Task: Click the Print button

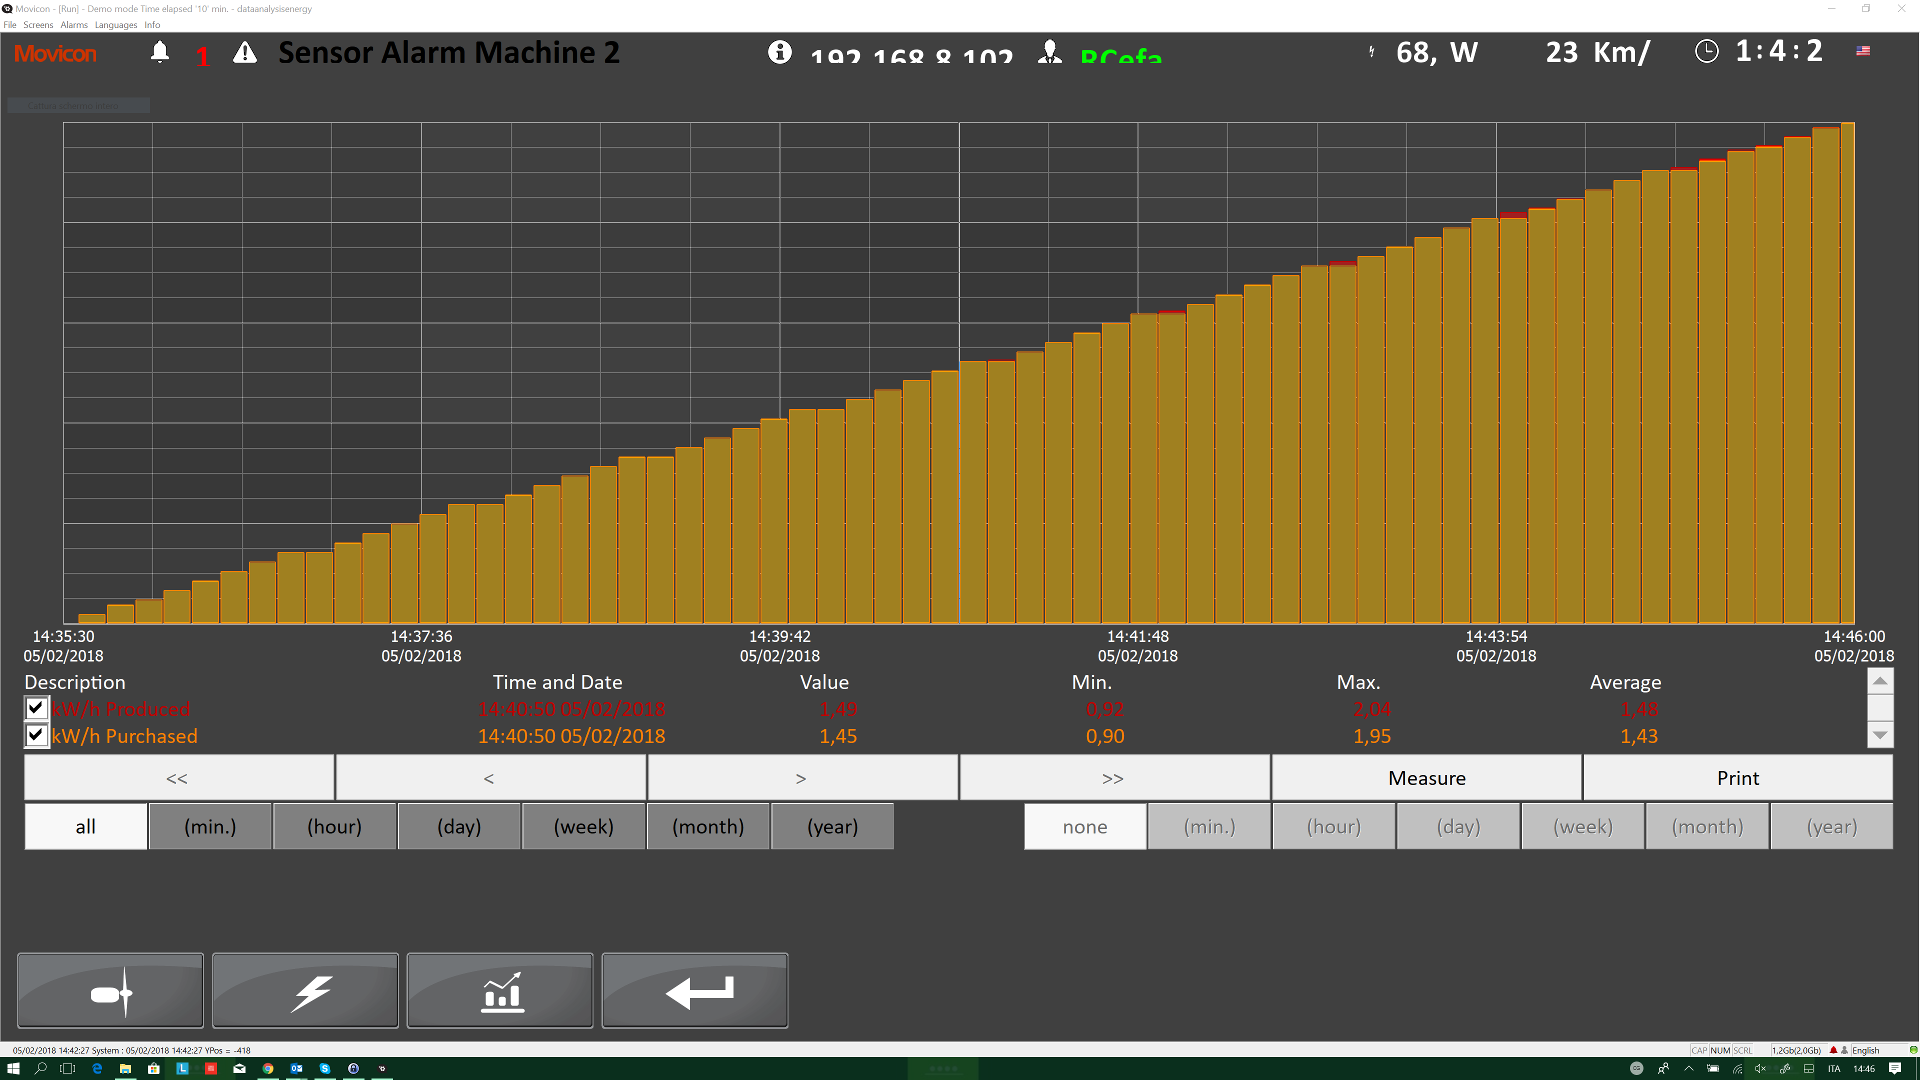Action: [x=1738, y=778]
